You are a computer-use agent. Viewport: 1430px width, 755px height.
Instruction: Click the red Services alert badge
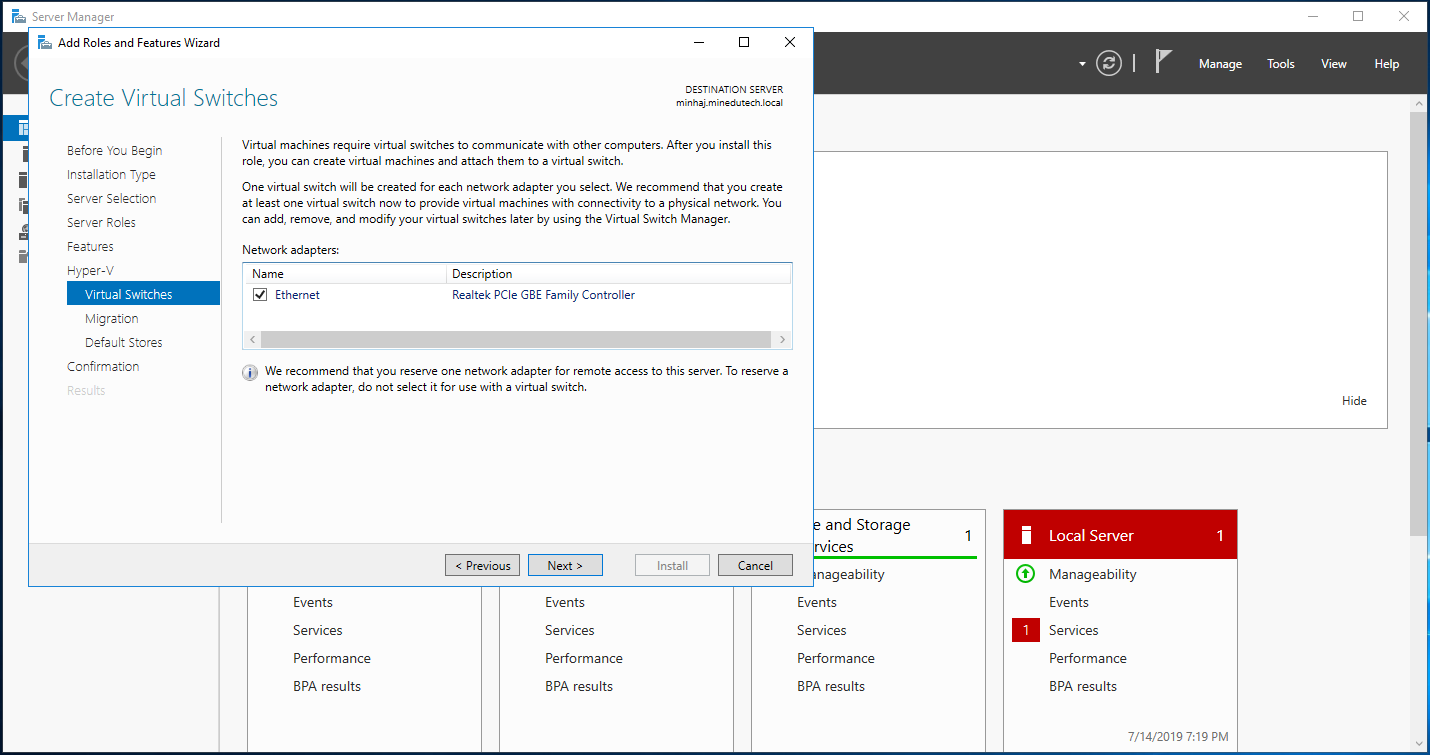click(1025, 630)
